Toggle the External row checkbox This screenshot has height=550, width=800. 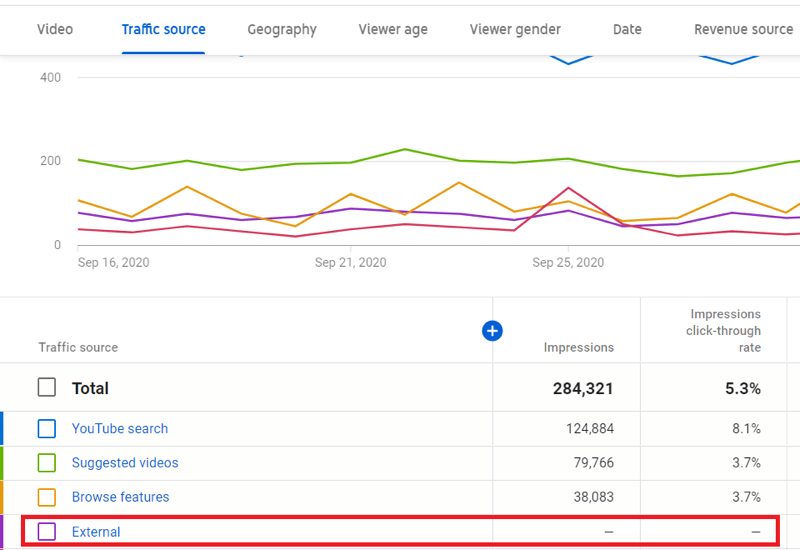47,532
